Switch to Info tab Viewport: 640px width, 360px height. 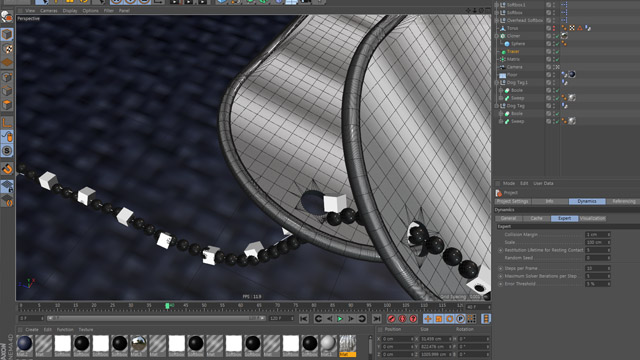(x=549, y=201)
